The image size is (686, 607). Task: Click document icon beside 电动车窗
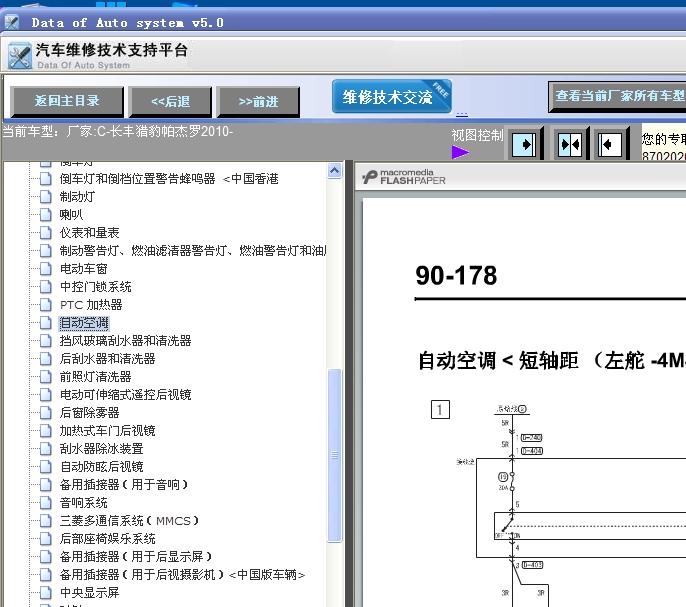tap(46, 268)
